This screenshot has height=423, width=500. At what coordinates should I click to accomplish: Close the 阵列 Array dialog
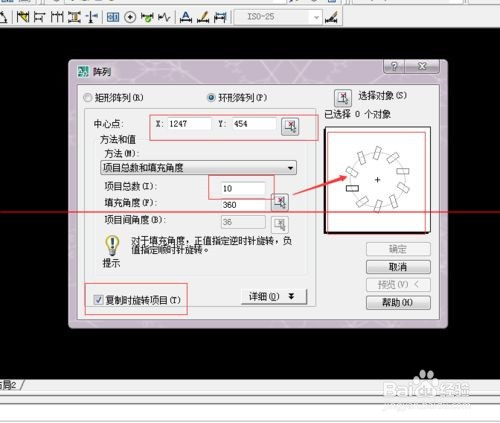click(422, 66)
